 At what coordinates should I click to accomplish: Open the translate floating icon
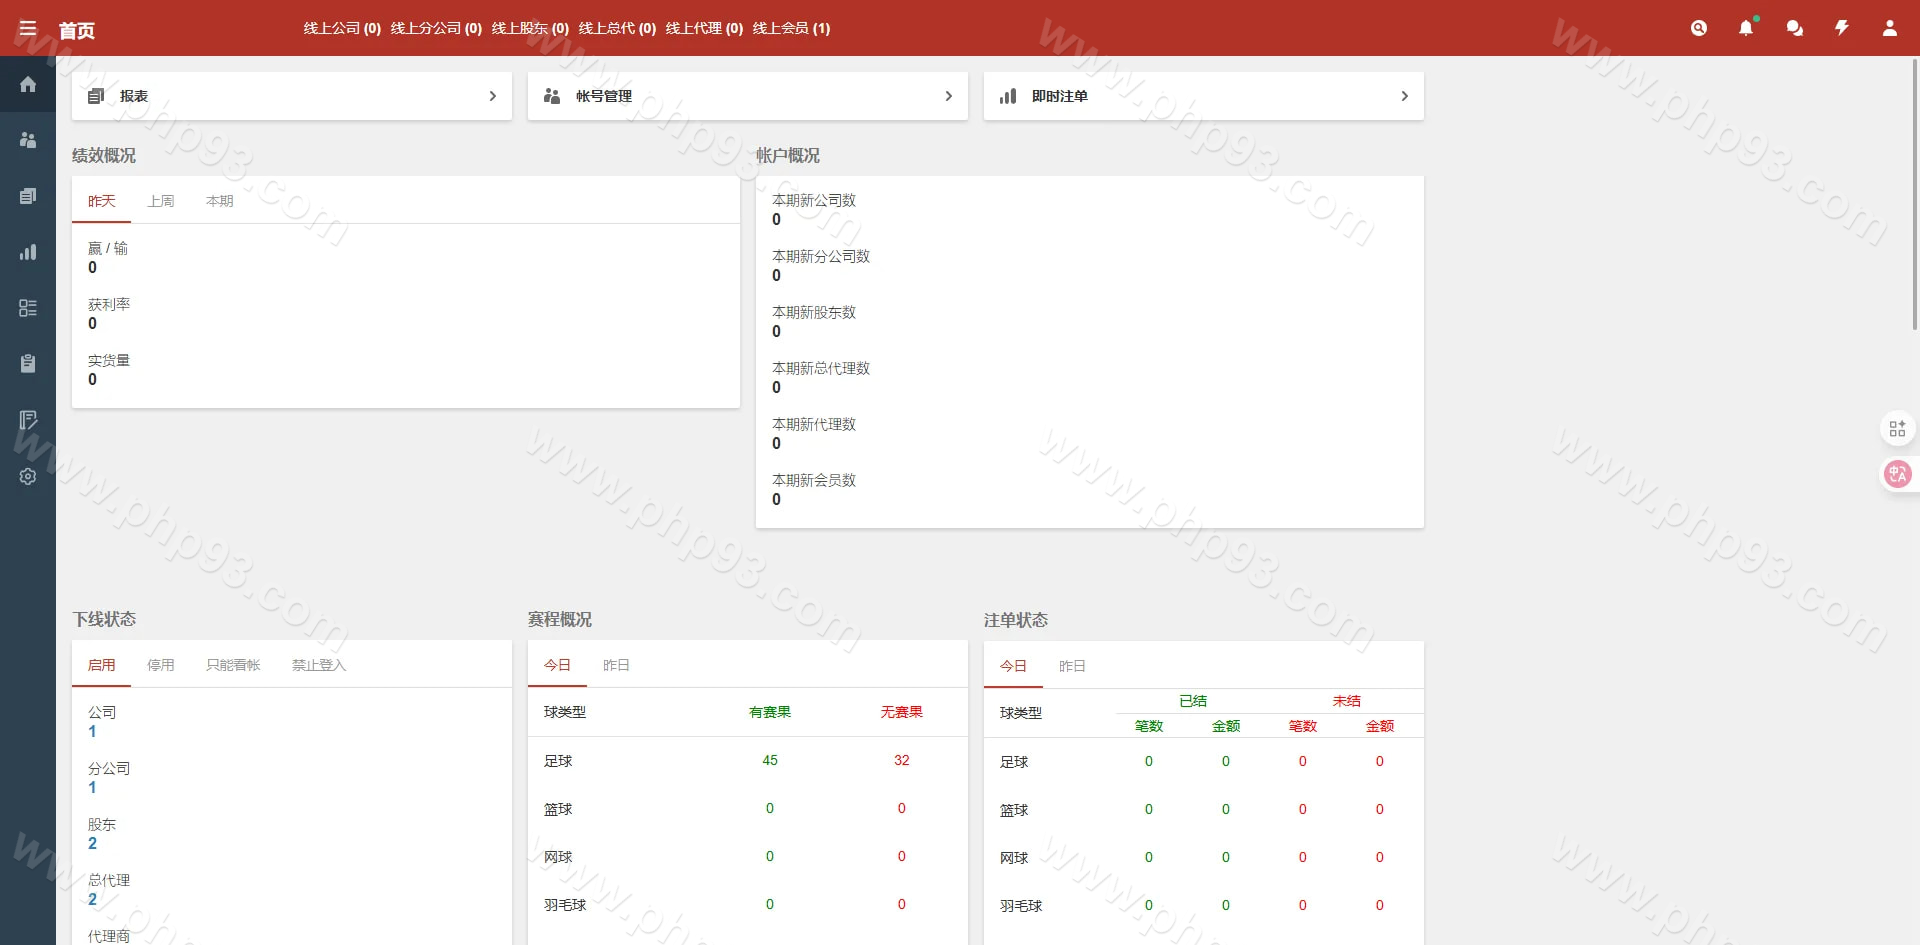(x=1897, y=474)
